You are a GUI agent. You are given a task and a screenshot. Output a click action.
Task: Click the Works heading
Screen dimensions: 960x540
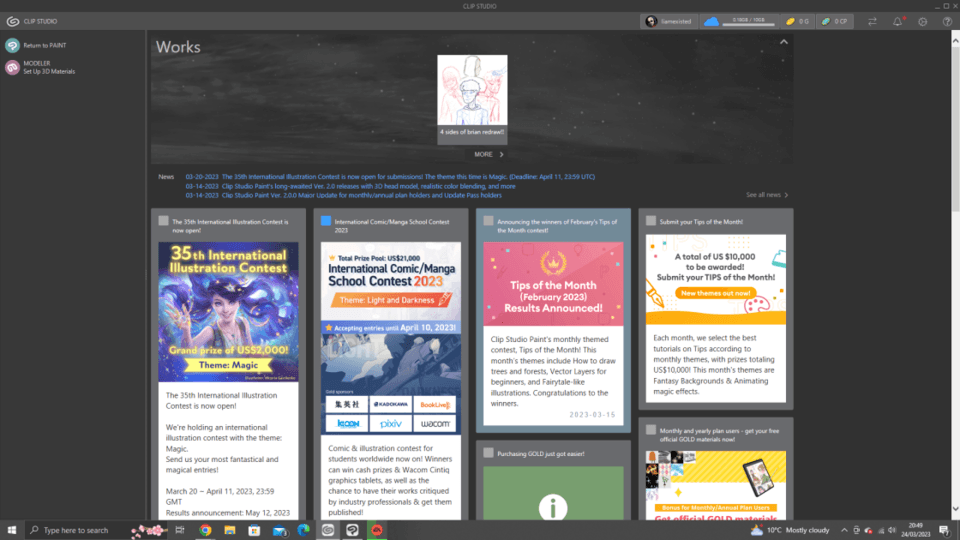click(178, 47)
